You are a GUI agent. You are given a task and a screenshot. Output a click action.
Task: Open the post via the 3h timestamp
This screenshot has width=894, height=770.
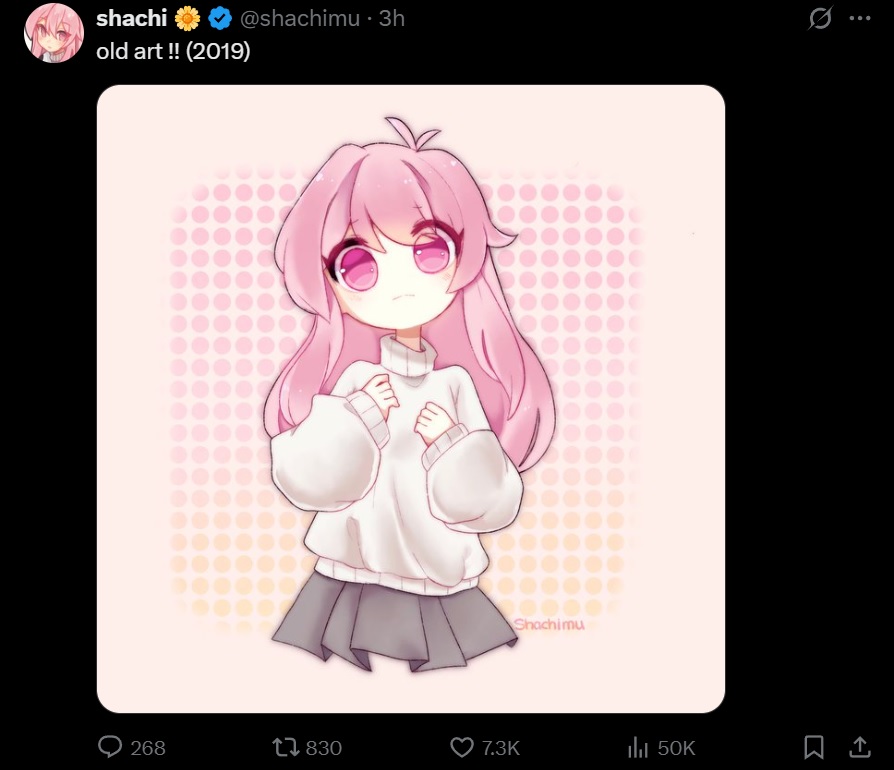pyautogui.click(x=392, y=19)
